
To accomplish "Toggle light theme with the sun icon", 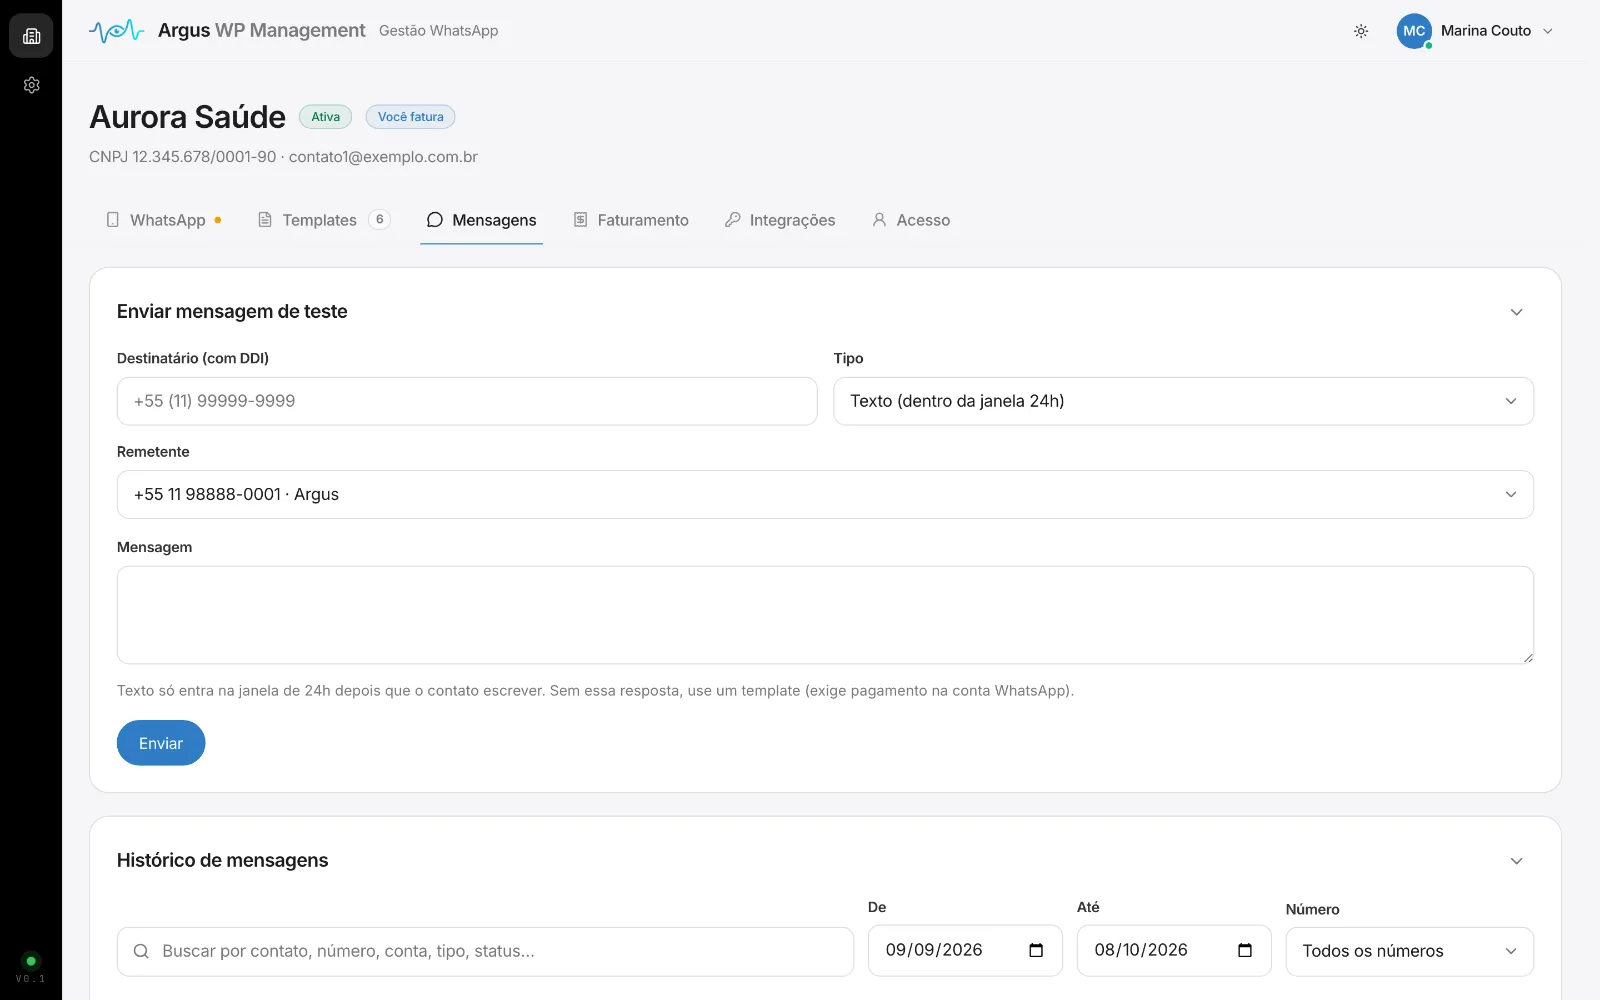I will coord(1361,31).
